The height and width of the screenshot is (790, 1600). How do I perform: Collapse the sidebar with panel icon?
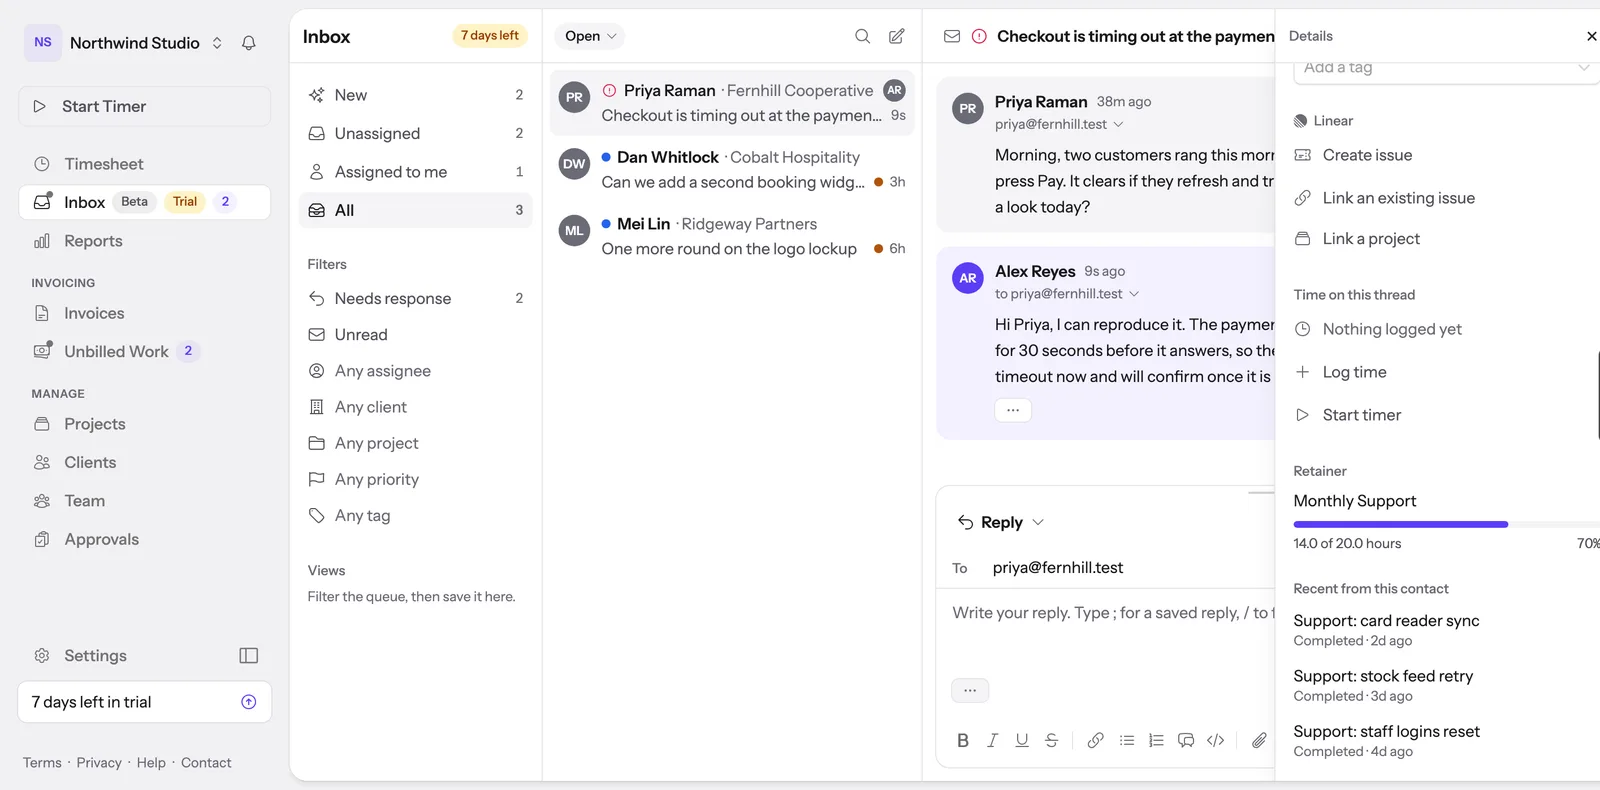(x=249, y=656)
